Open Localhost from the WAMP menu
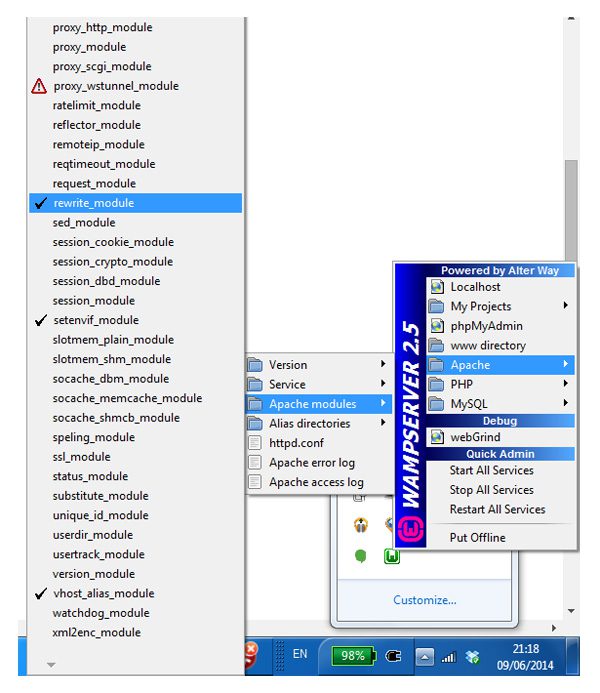Image resolution: width=600 pixels, height=693 pixels. pos(501,287)
